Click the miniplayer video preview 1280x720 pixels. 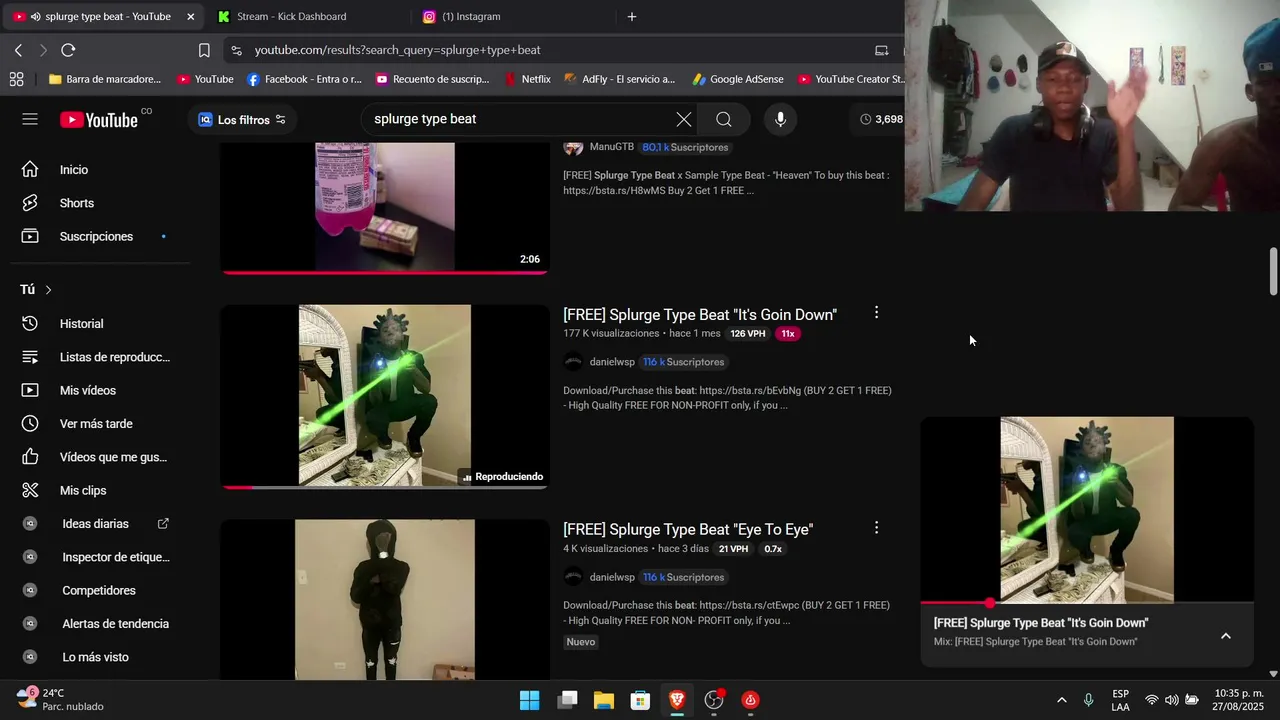pyautogui.click(x=1087, y=509)
